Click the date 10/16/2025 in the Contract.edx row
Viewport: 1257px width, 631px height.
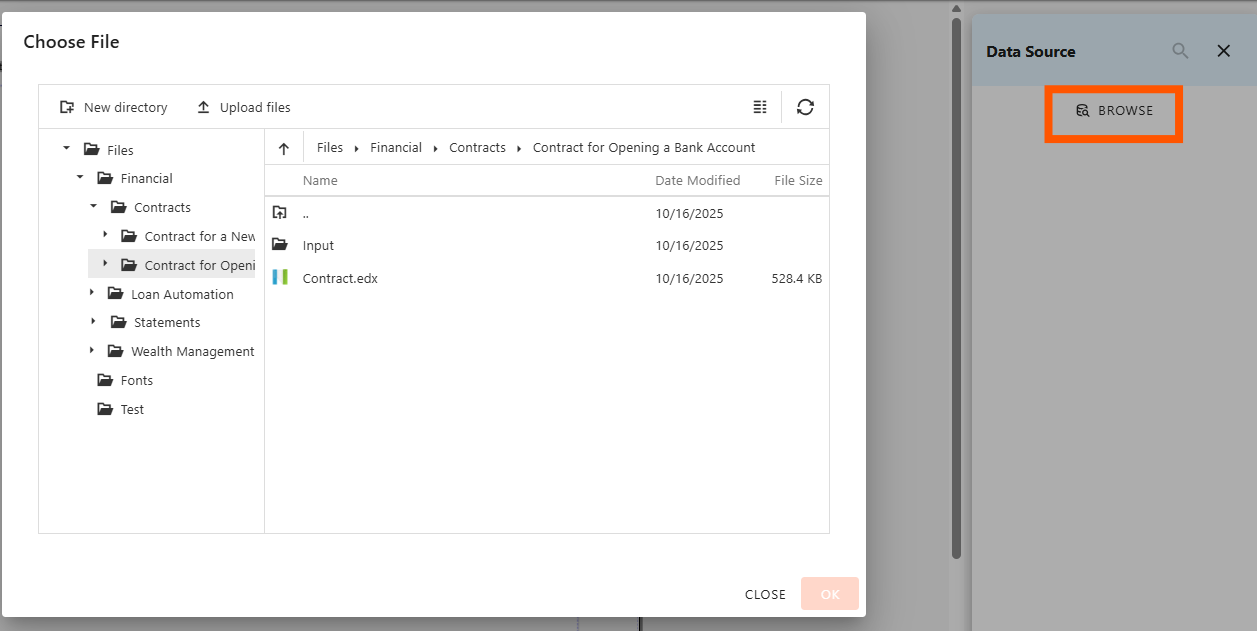pos(689,278)
